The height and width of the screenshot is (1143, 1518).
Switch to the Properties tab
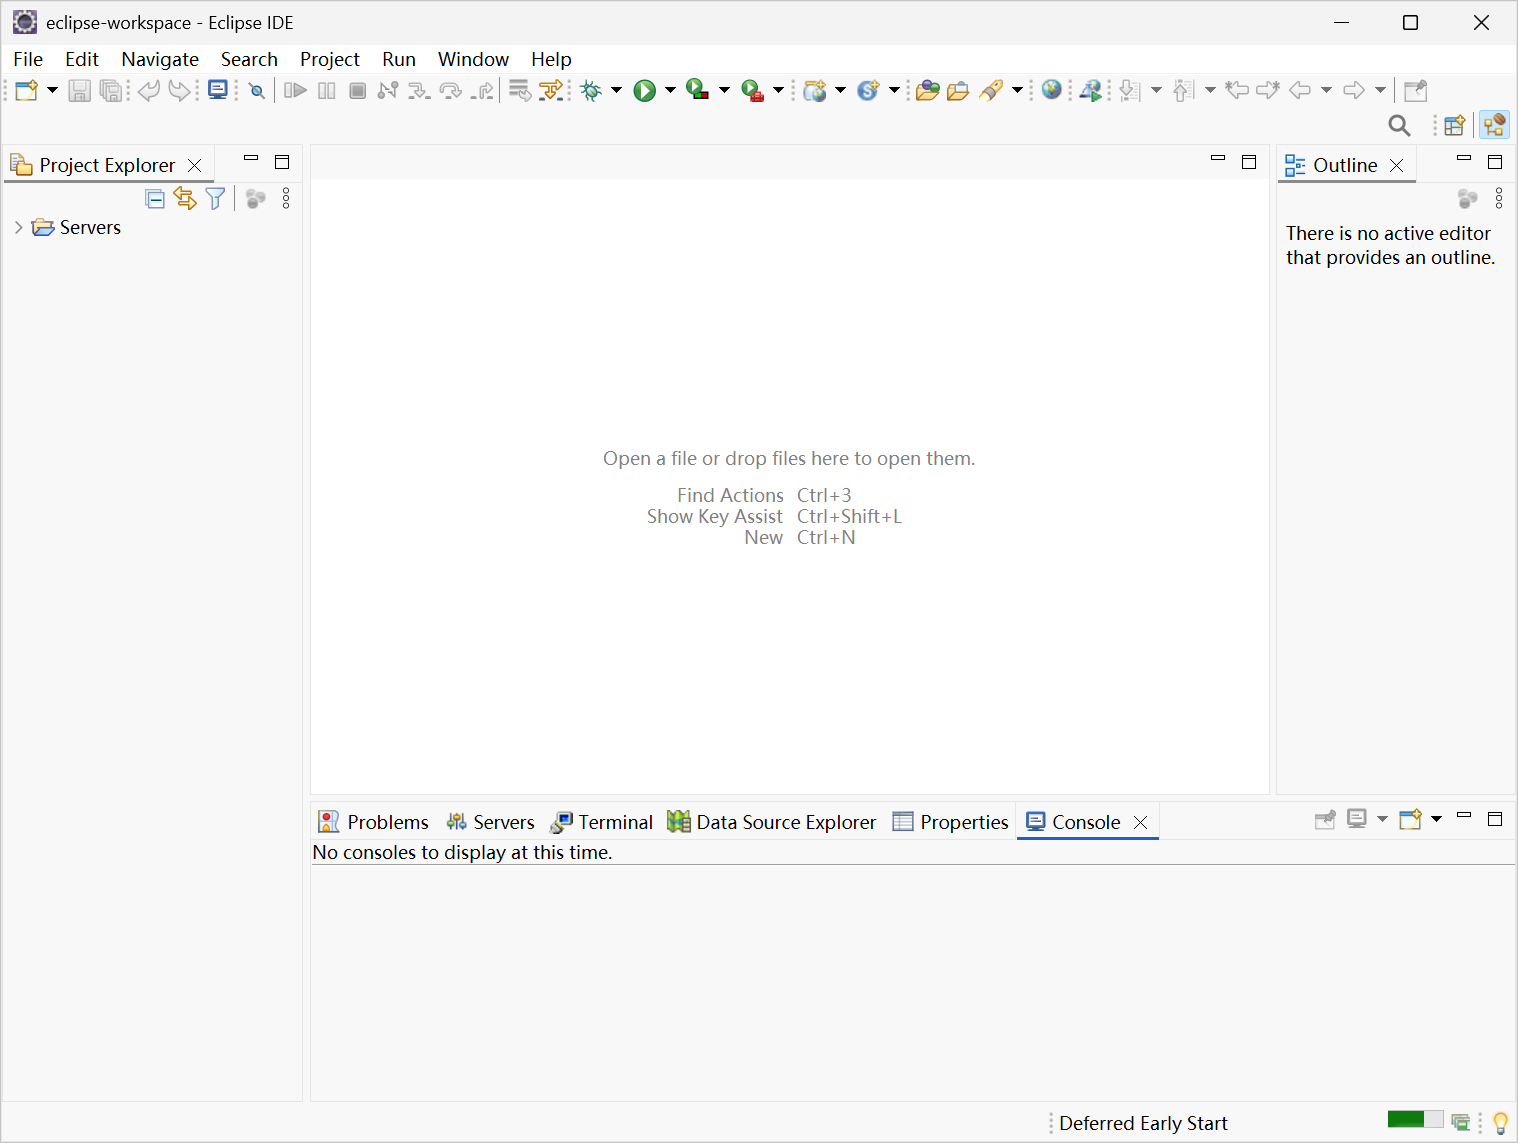pyautogui.click(x=950, y=822)
